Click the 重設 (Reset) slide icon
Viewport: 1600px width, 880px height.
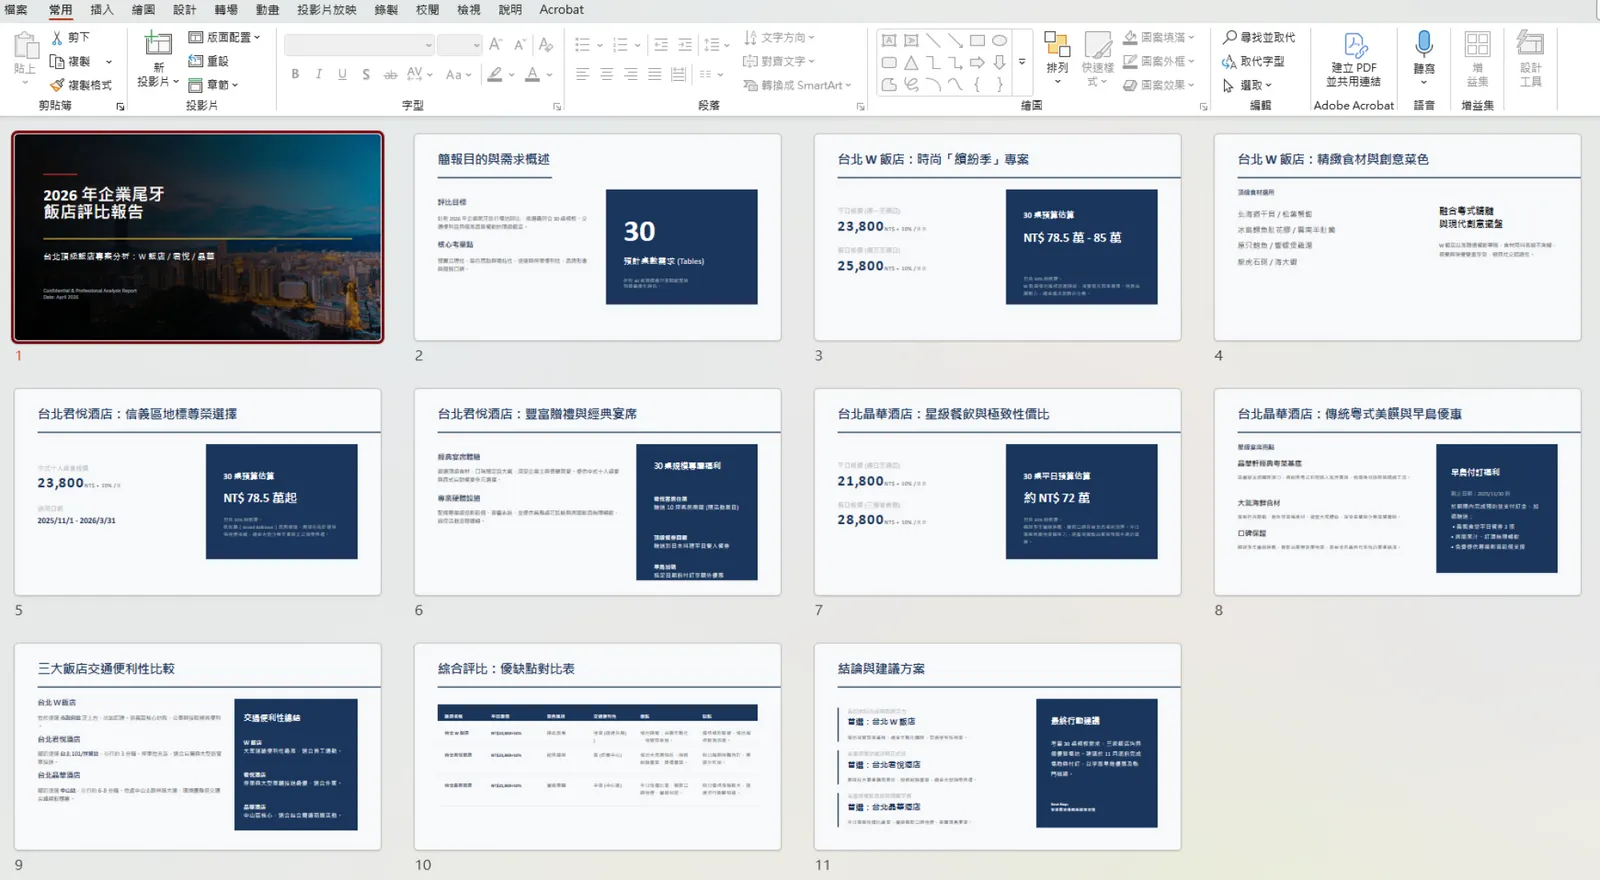[196, 61]
